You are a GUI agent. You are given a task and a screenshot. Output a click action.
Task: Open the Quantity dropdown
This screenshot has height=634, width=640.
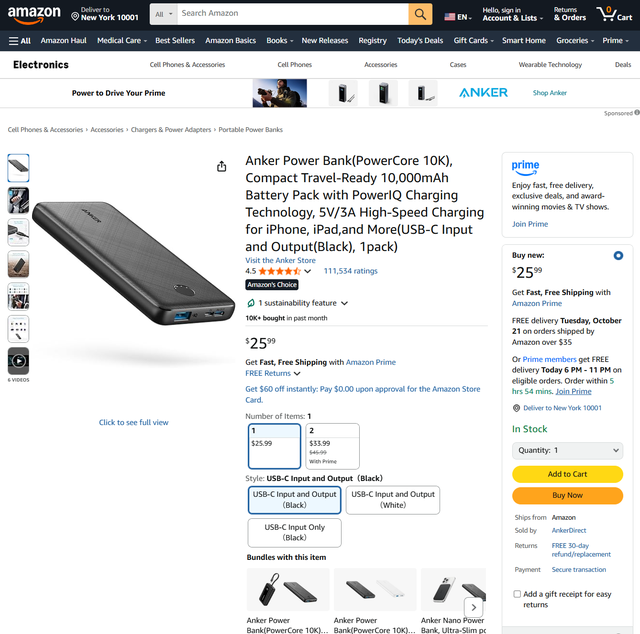[567, 450]
